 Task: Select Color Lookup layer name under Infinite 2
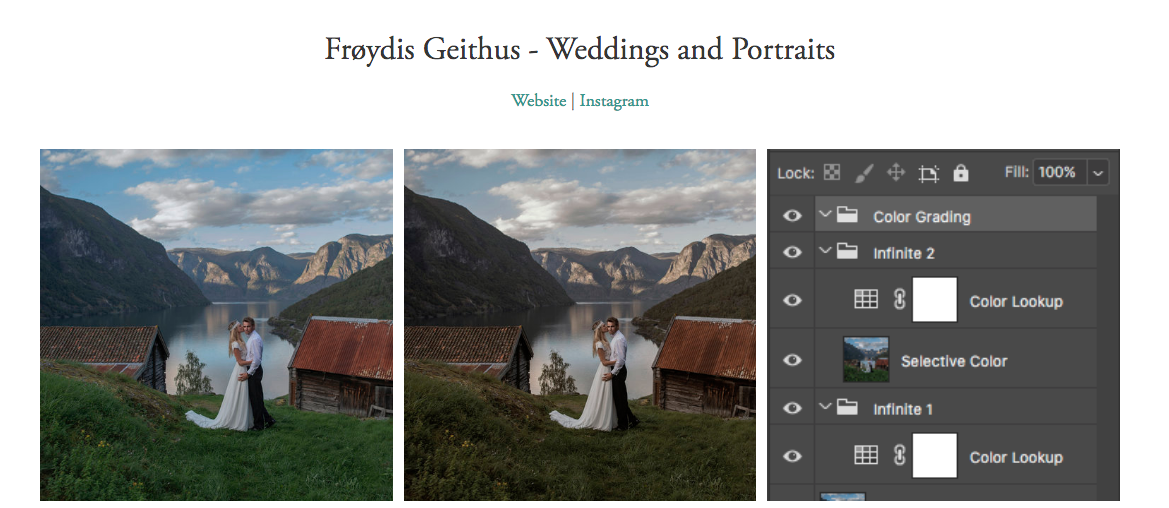(1016, 301)
